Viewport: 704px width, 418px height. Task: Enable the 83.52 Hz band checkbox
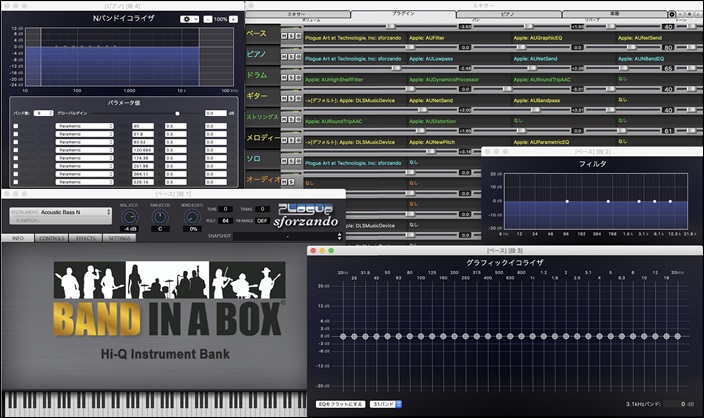tap(16, 142)
